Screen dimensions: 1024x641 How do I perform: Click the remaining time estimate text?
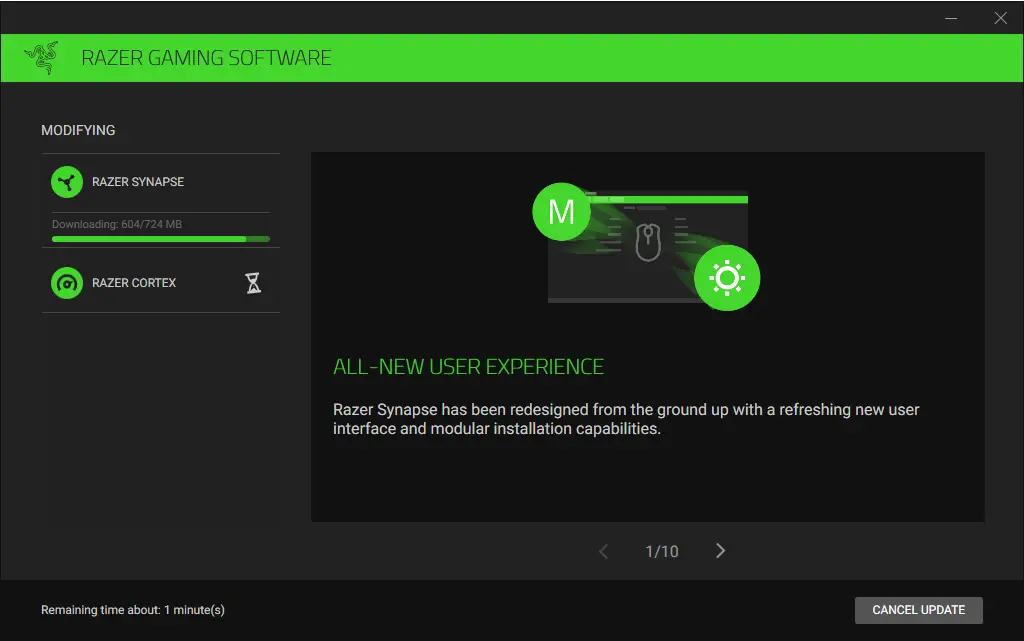[x=132, y=610]
